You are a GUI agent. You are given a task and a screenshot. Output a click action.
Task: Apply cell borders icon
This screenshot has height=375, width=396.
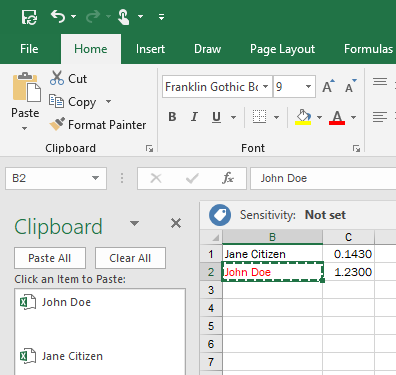click(x=259, y=117)
